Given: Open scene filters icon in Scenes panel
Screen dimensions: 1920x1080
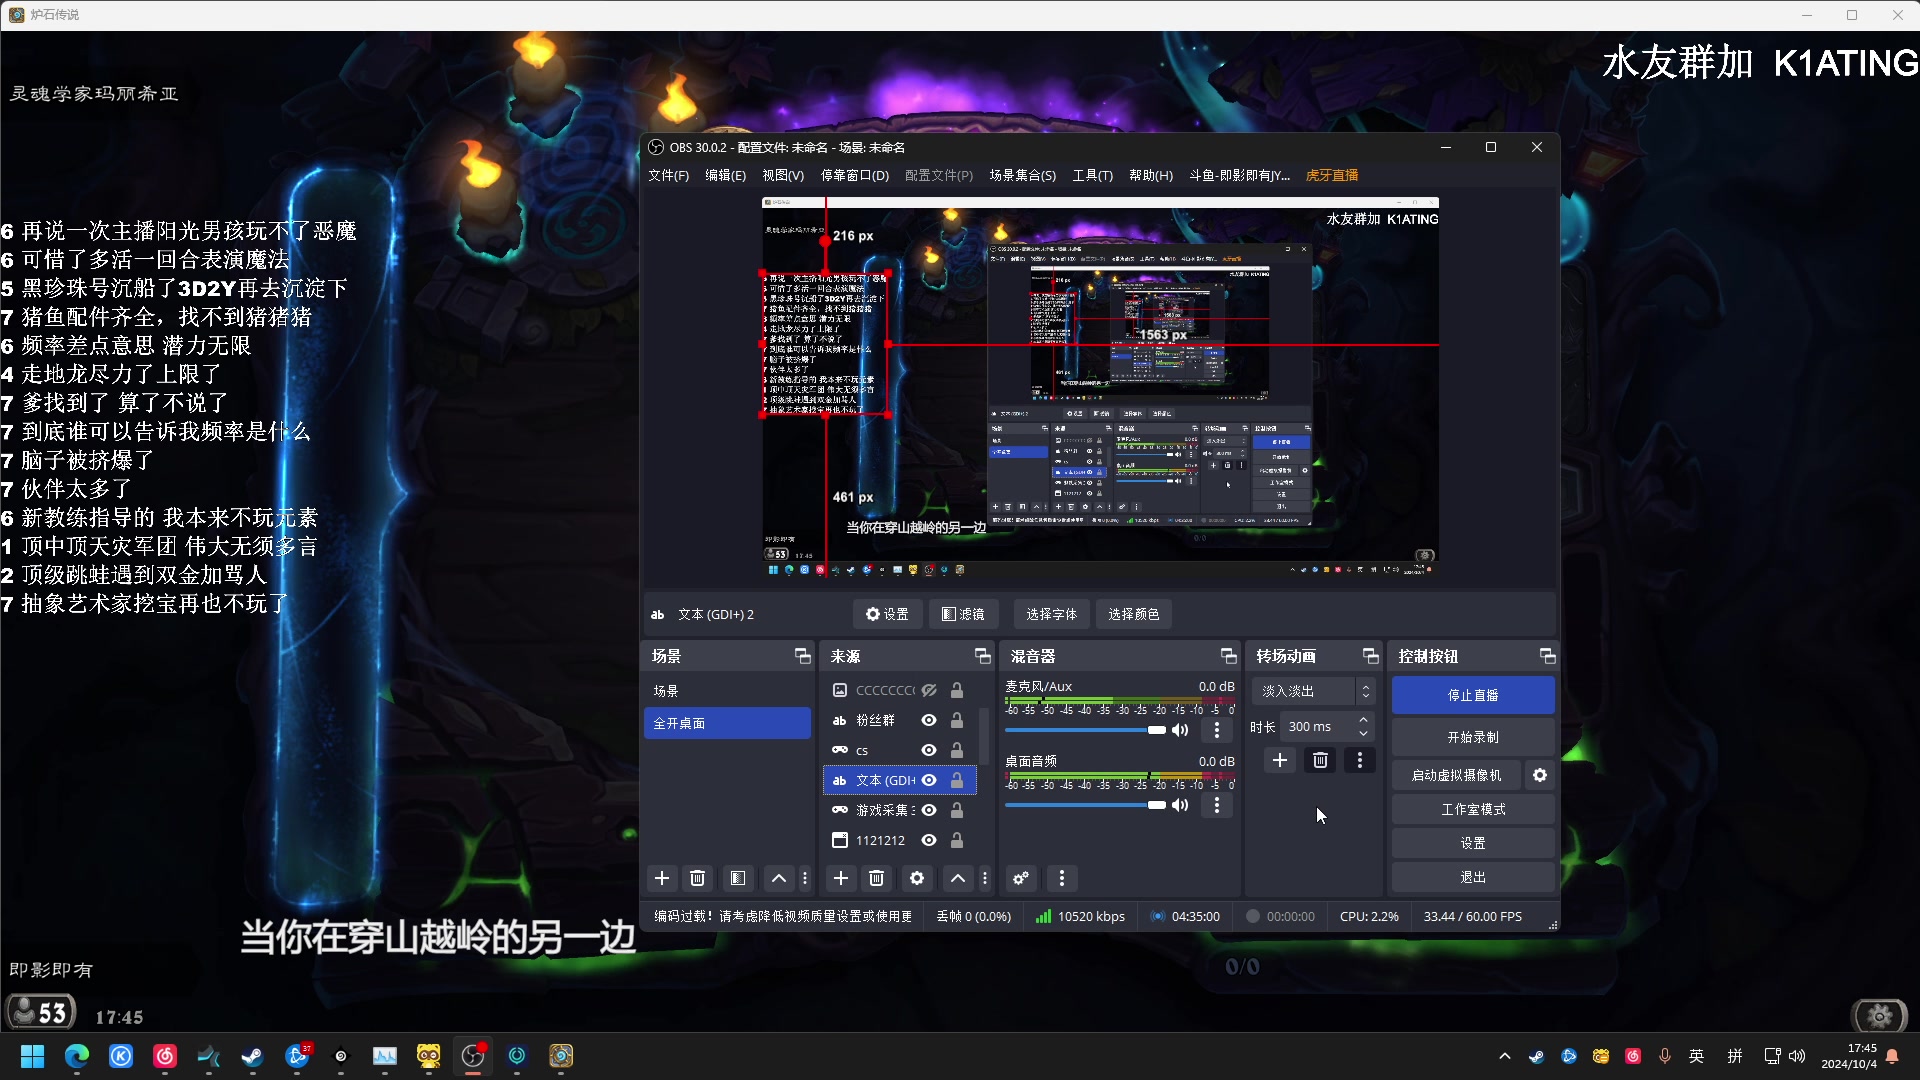Looking at the screenshot, I should [x=738, y=878].
